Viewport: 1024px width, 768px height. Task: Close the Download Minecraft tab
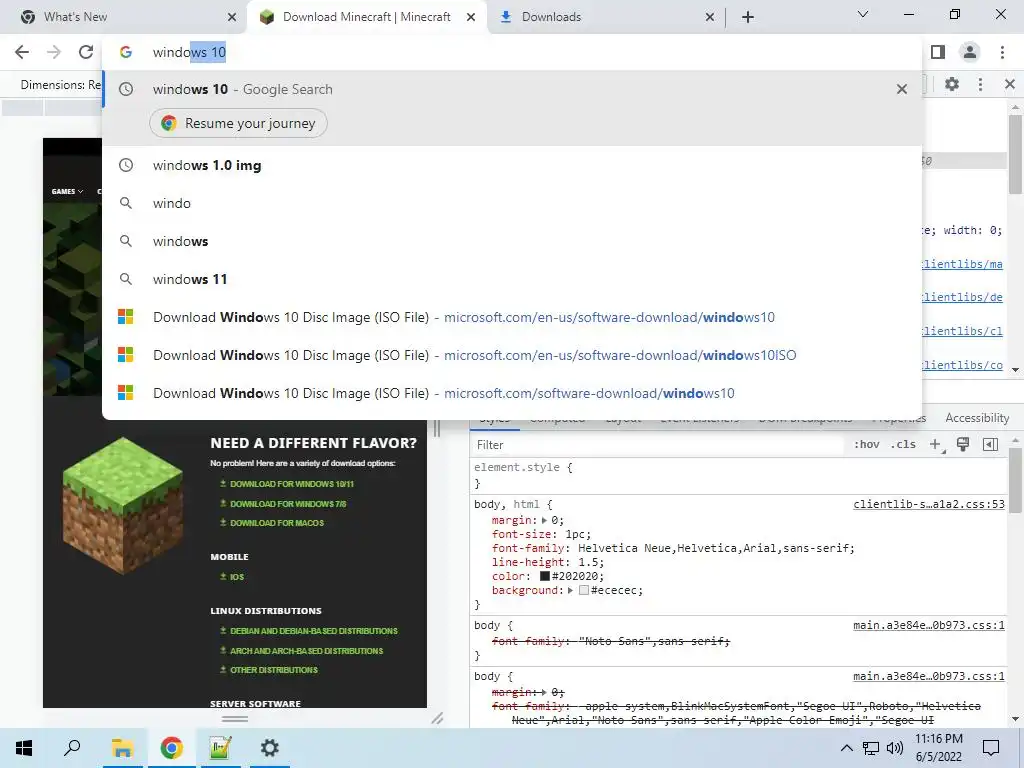(x=471, y=17)
